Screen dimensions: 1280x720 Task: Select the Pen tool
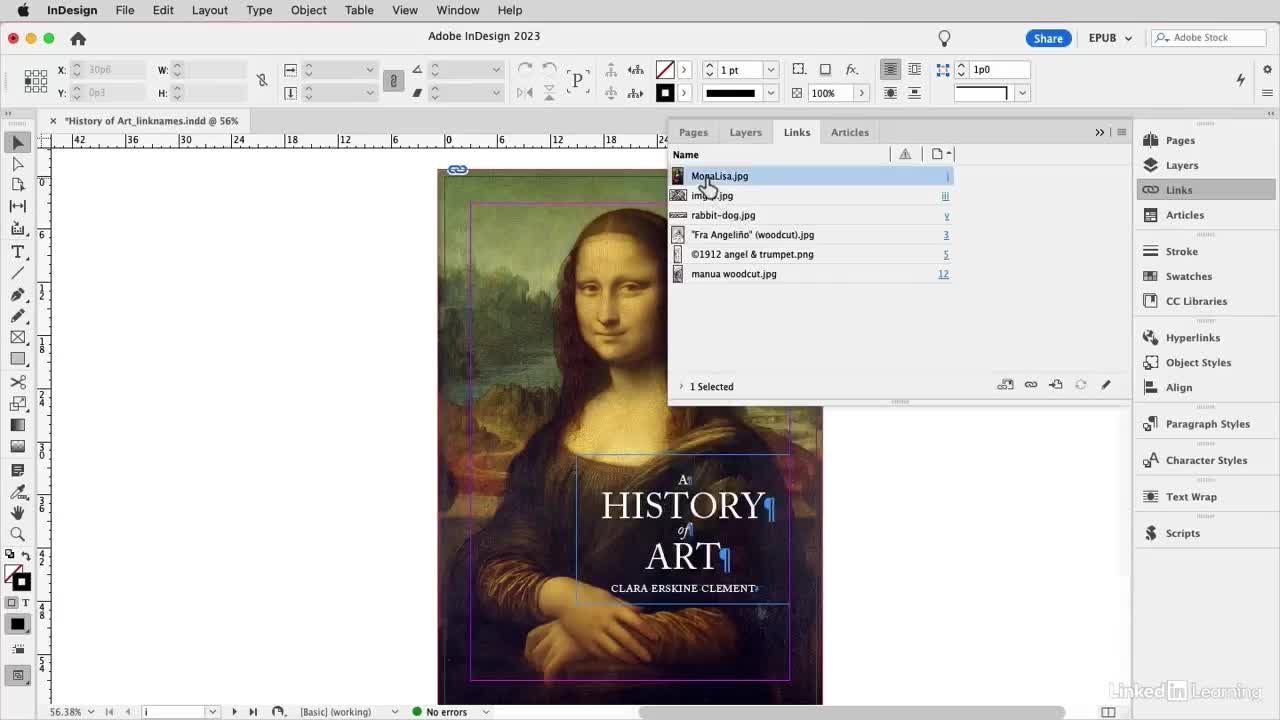click(18, 295)
